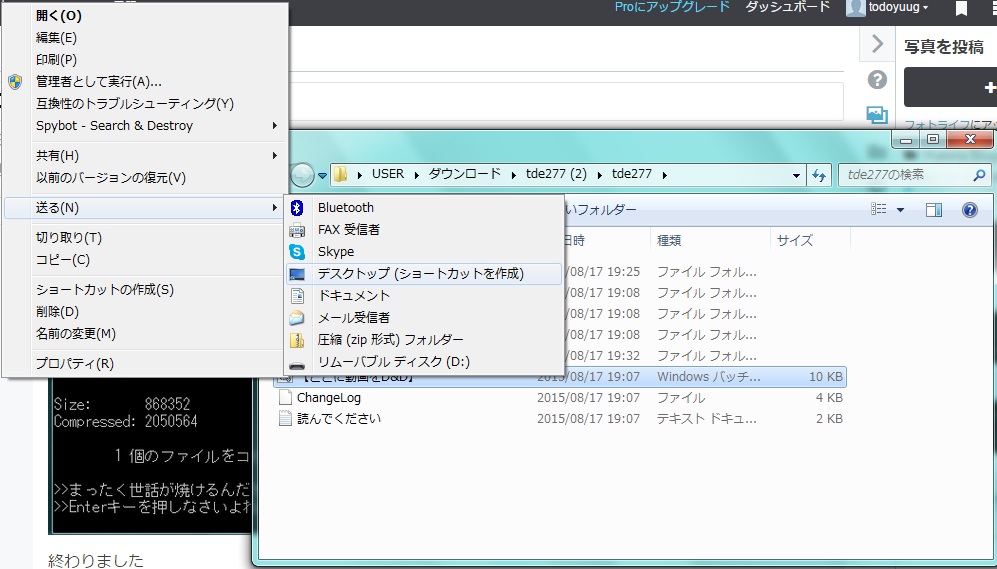Click the removable disk drive icon
Image resolution: width=997 pixels, height=569 pixels.
(x=297, y=366)
